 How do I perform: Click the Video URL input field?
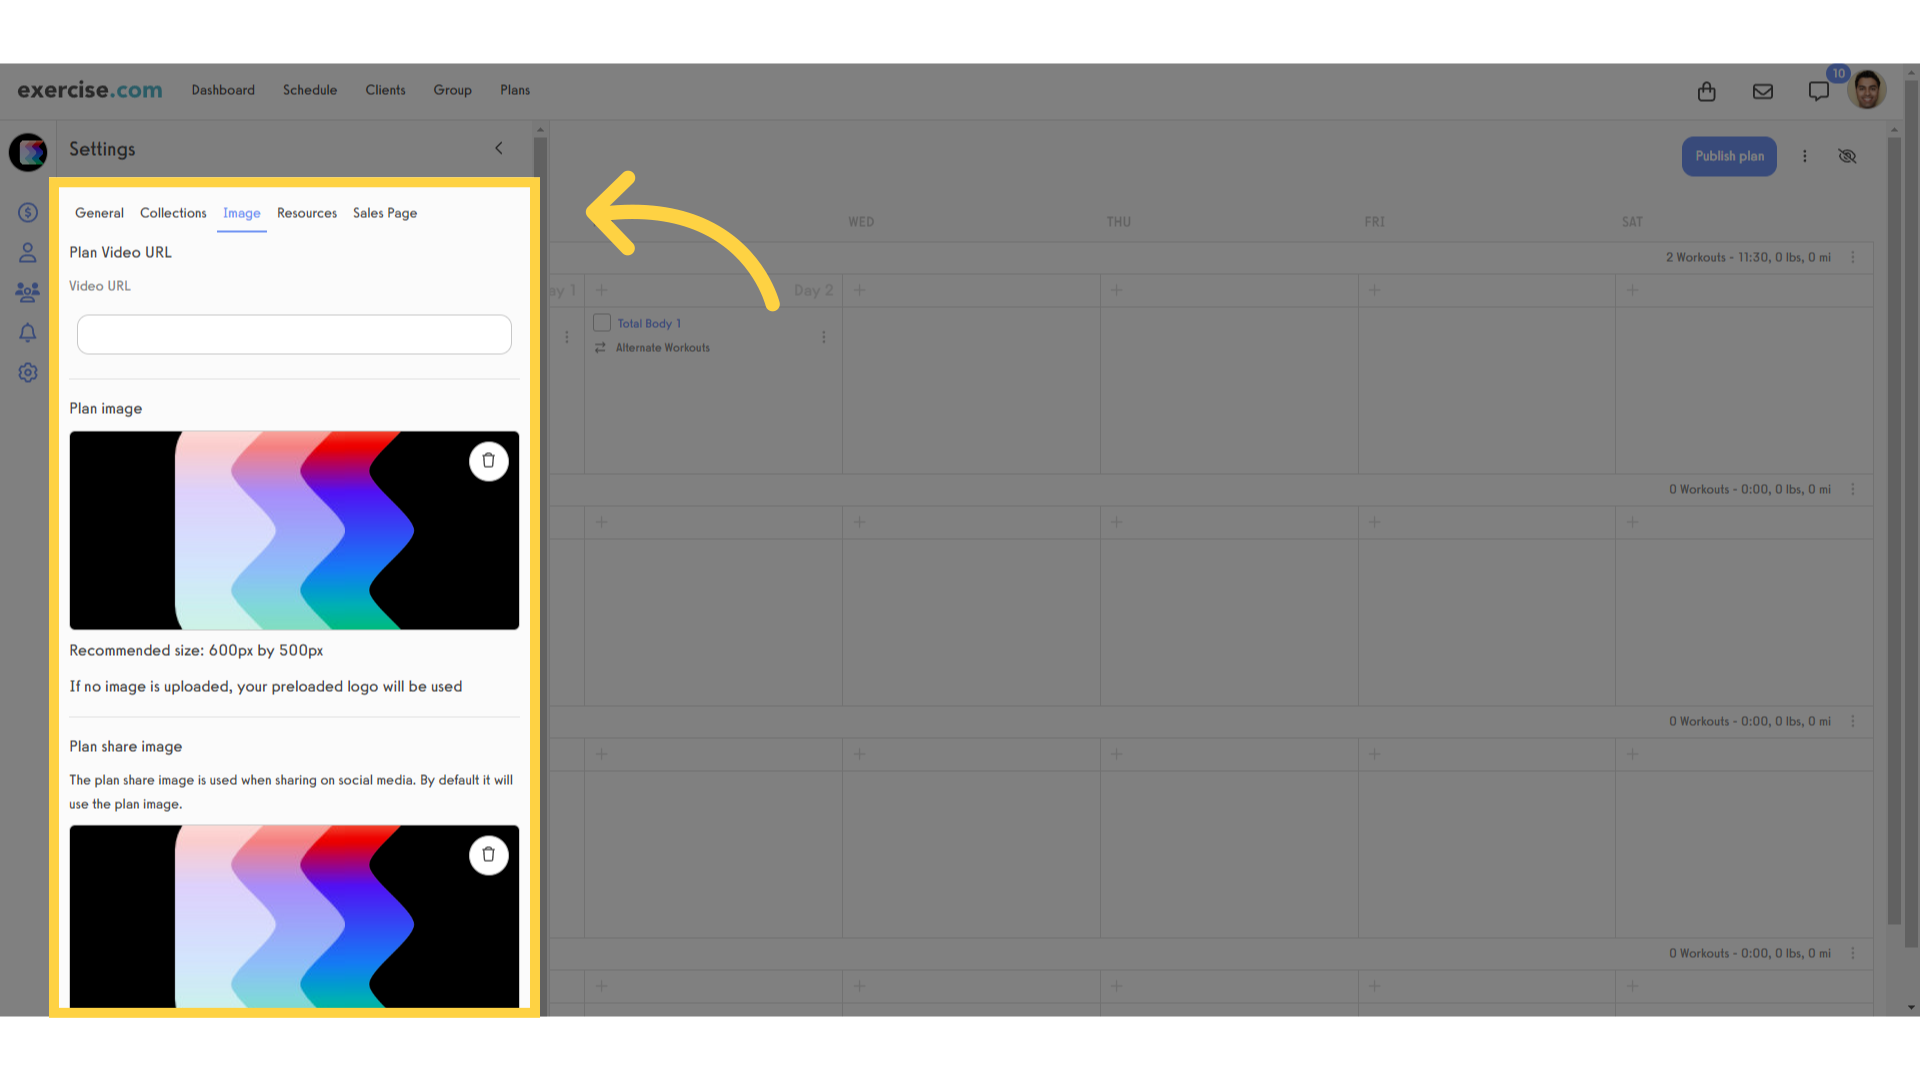(294, 334)
